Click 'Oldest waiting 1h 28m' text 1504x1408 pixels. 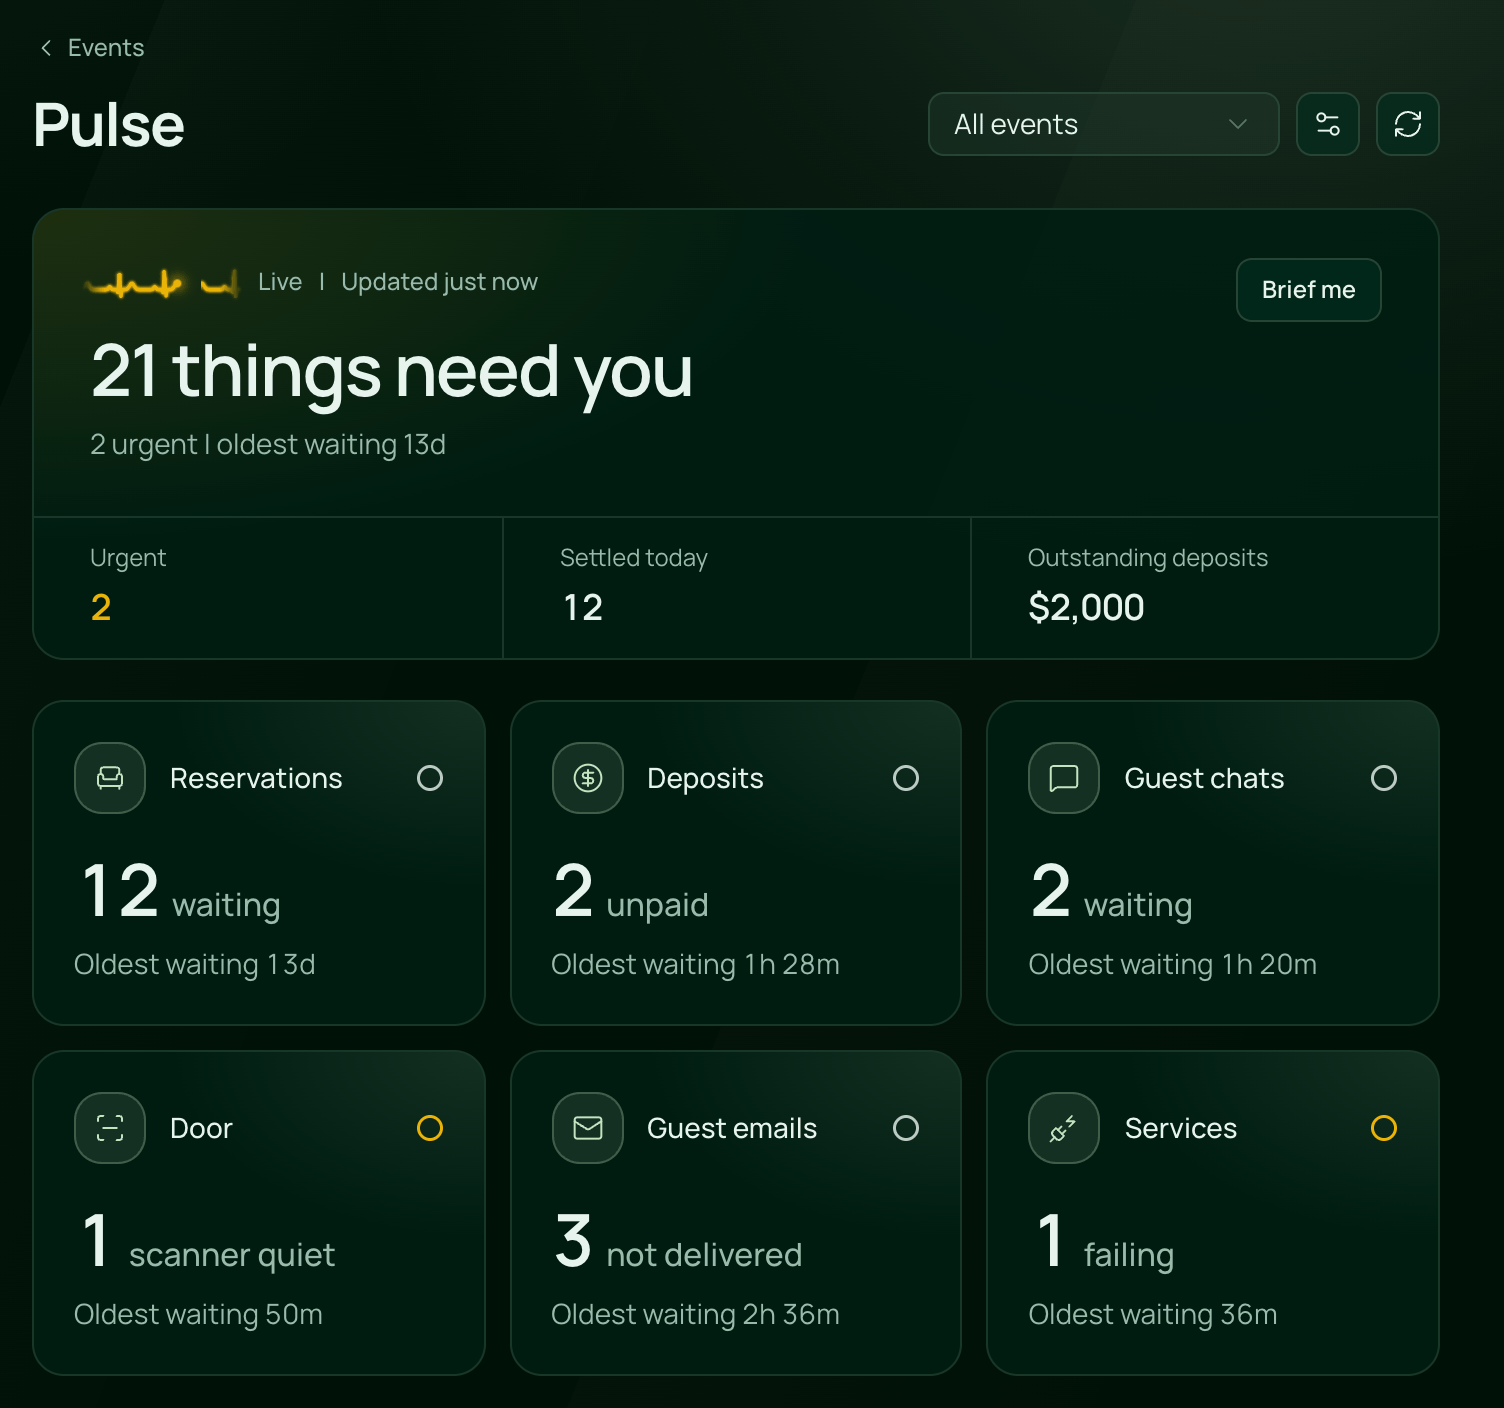pos(695,964)
